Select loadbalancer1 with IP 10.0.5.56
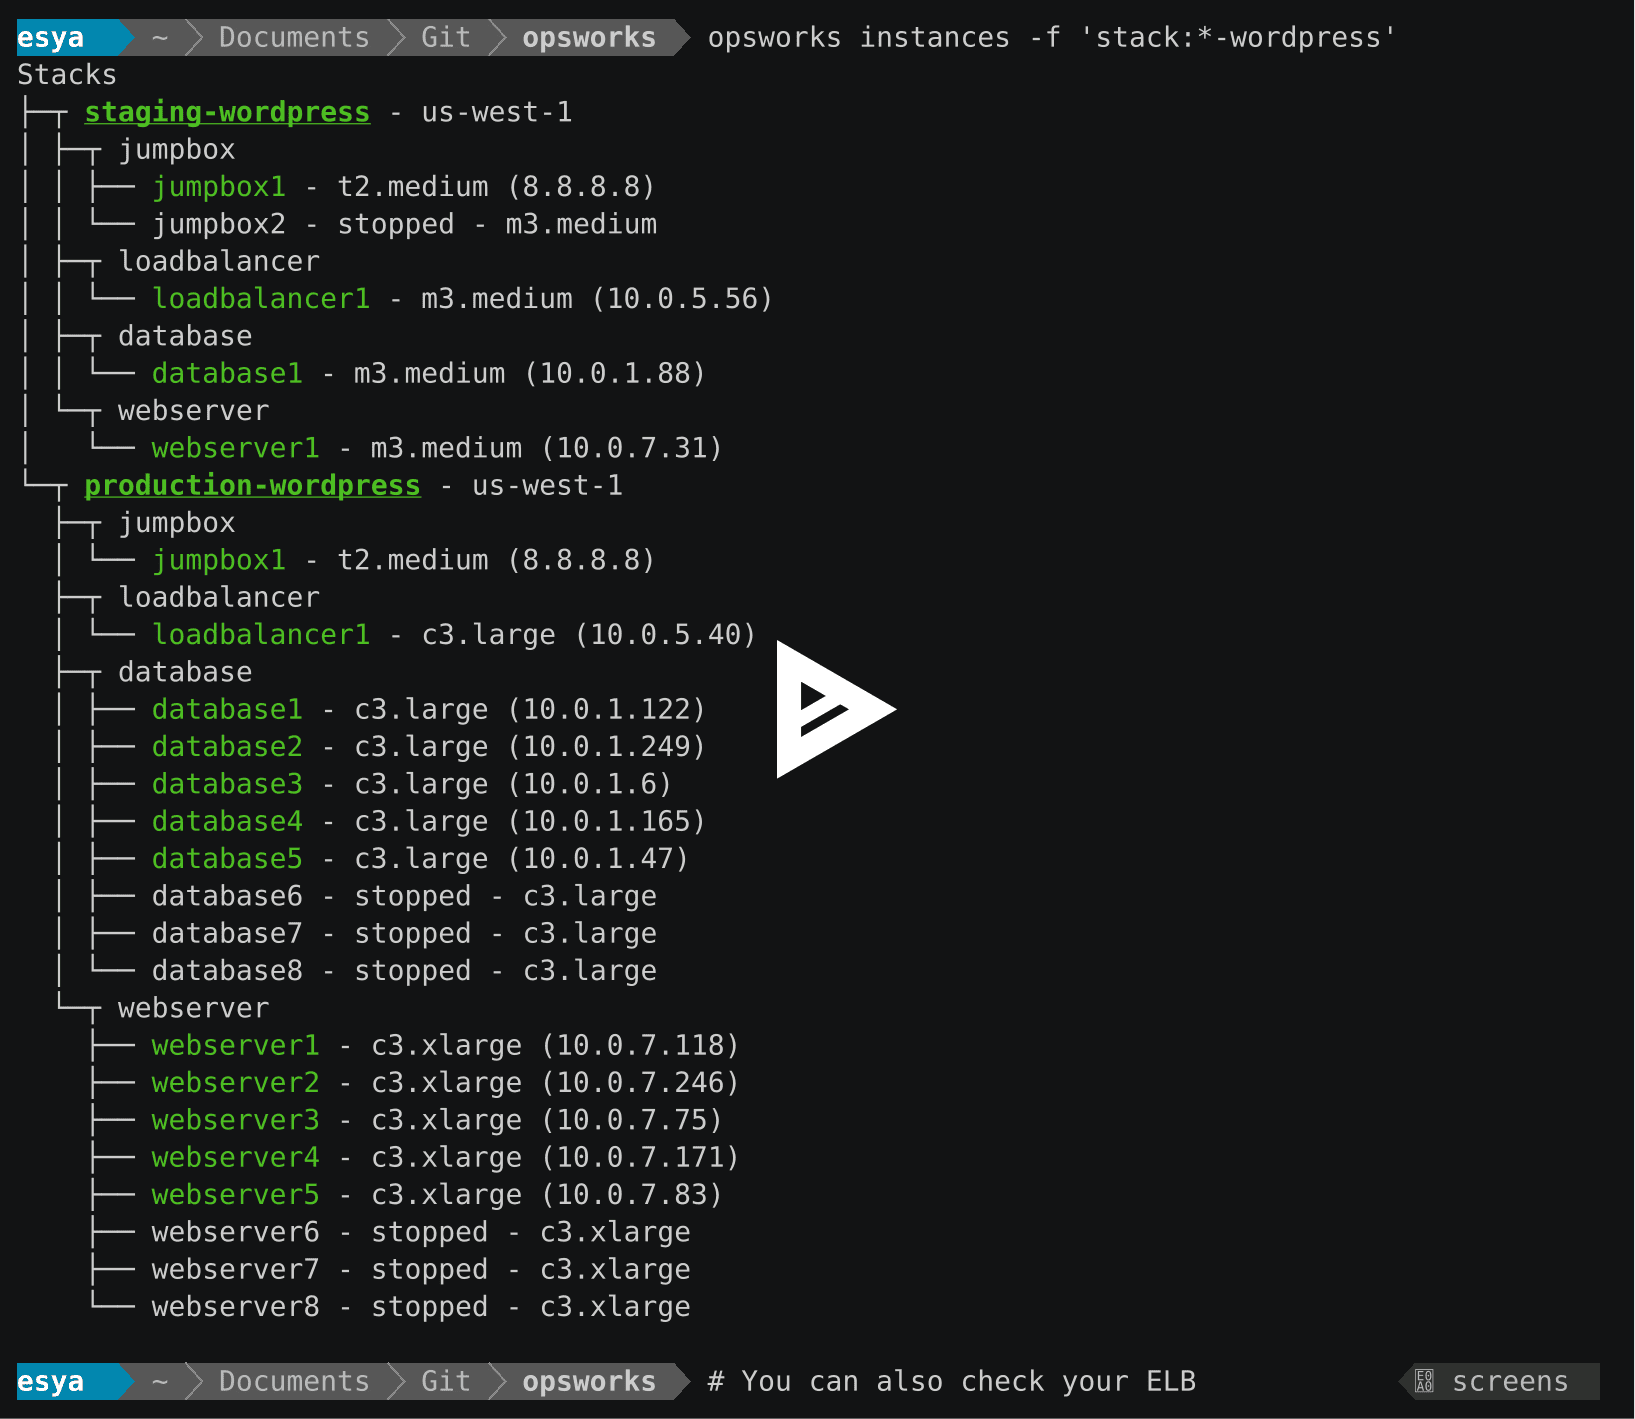The height and width of the screenshot is (1419, 1635). coord(462,299)
